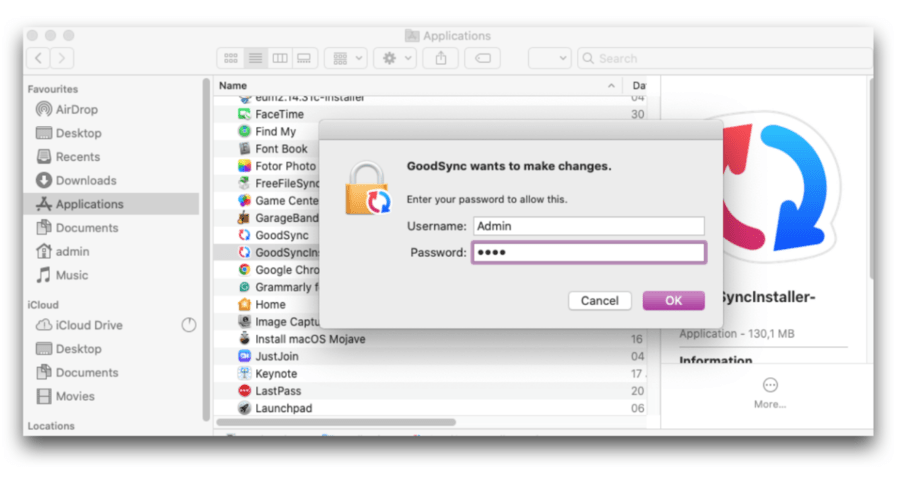Select Image Capture app row
900x478 pixels.
click(x=267, y=322)
